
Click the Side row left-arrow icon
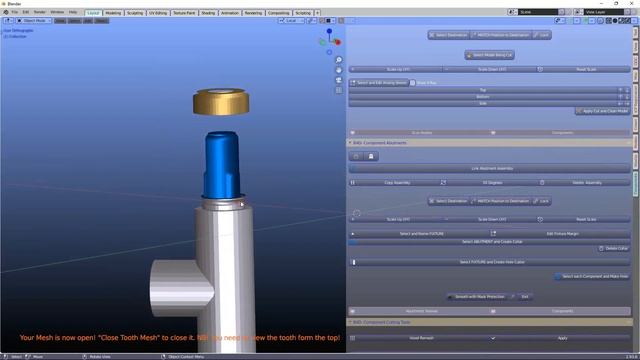[x=620, y=104]
